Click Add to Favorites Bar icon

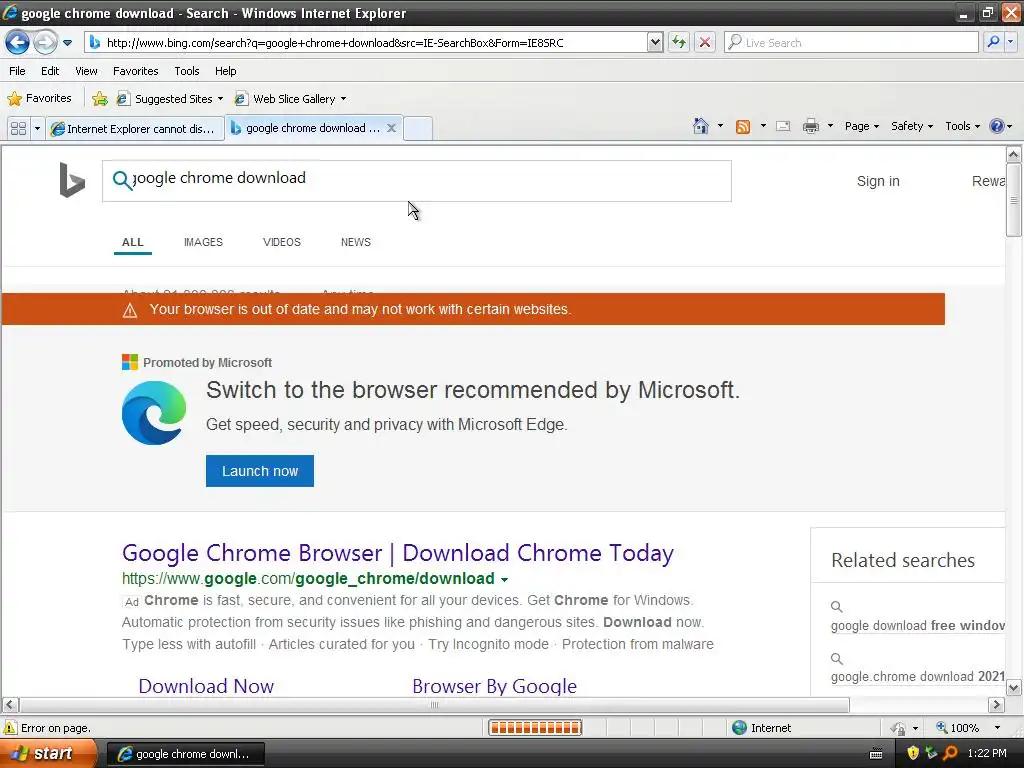click(x=99, y=99)
